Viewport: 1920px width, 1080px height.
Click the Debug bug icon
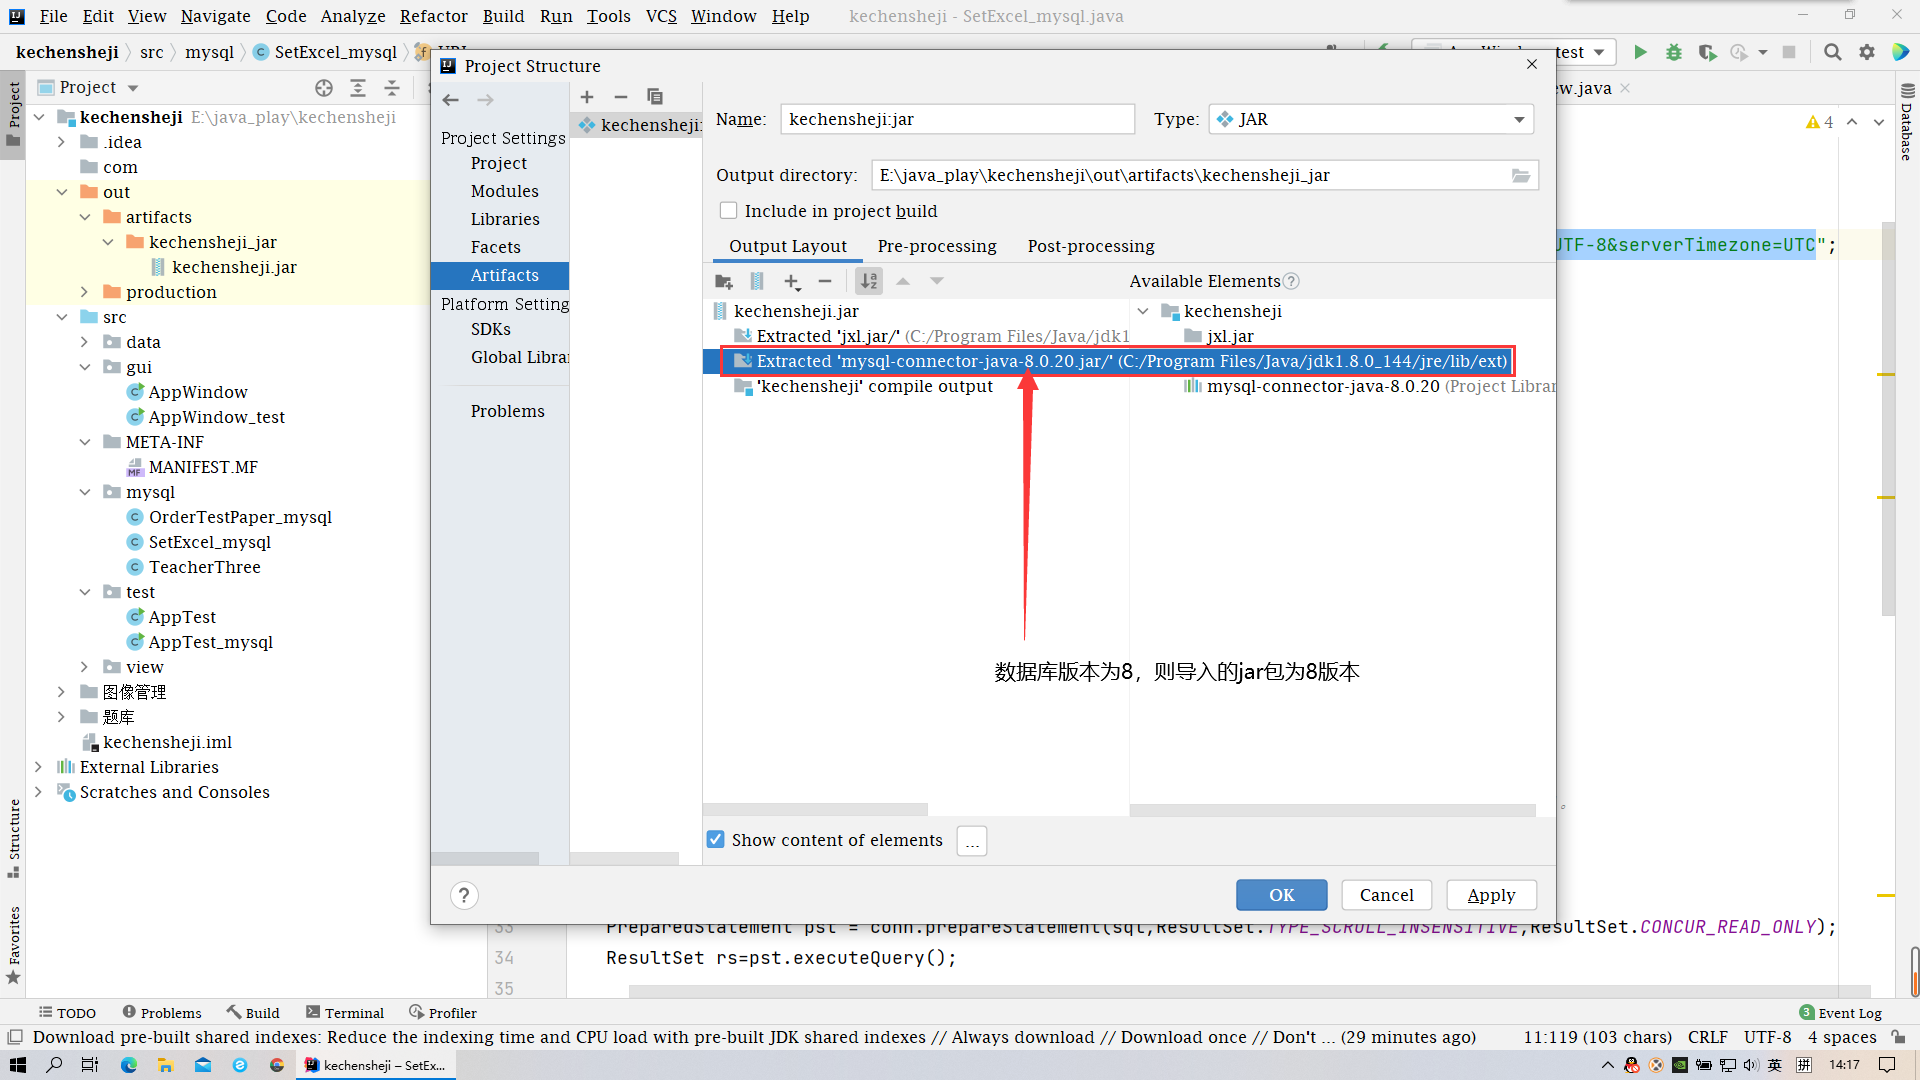click(1673, 52)
